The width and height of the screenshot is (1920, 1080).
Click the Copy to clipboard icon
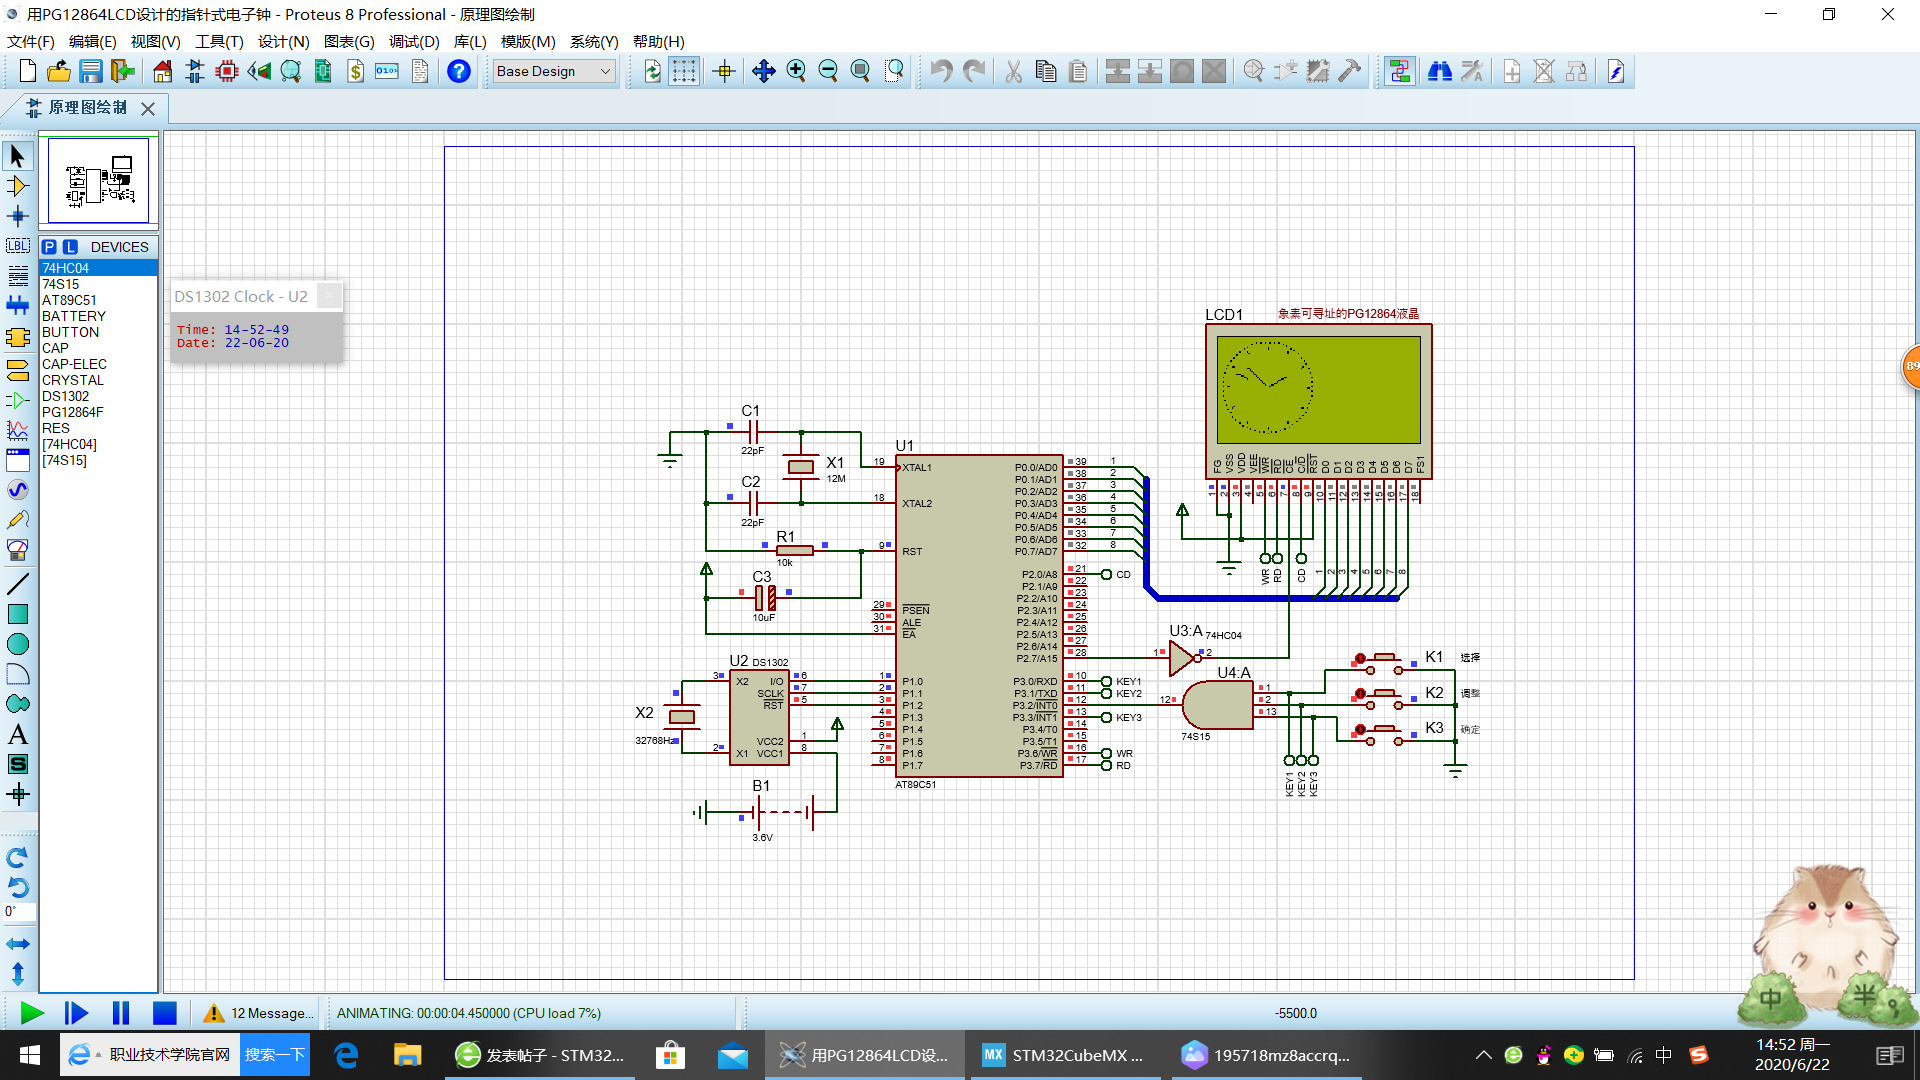[1046, 71]
